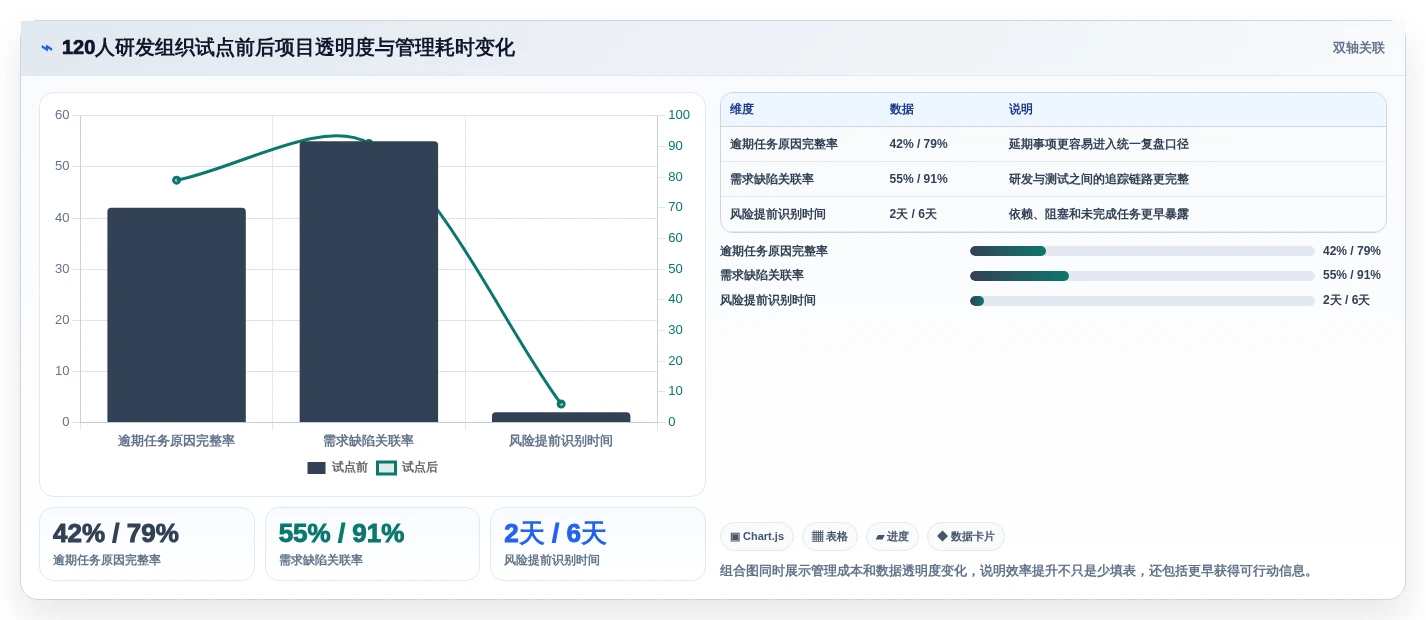Image resolution: width=1426 pixels, height=620 pixels.
Task: Click table value 55% / 91%
Action: tap(918, 179)
